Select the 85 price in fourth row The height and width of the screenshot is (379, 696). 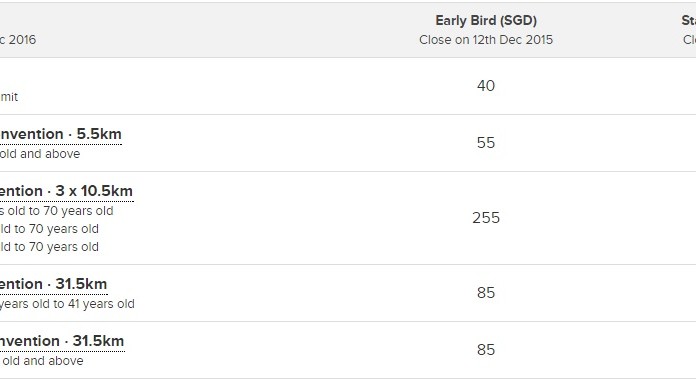pyautogui.click(x=486, y=293)
